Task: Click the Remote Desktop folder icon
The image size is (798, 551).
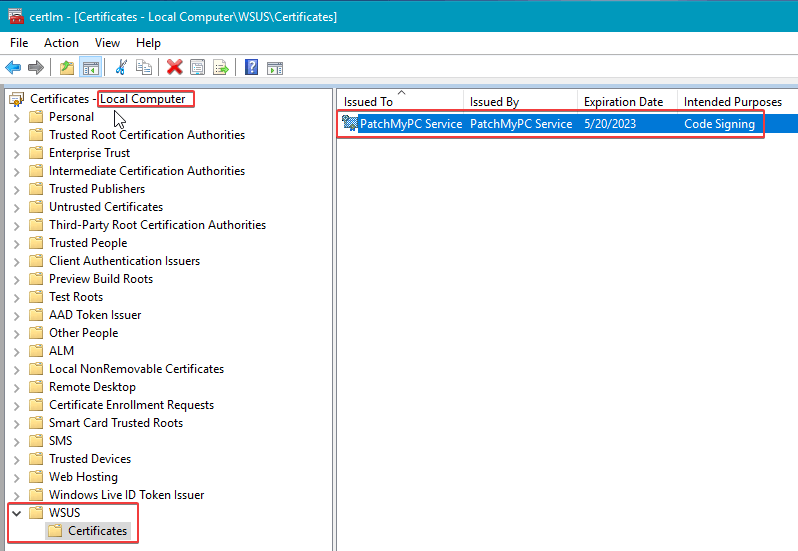Action: coord(36,387)
